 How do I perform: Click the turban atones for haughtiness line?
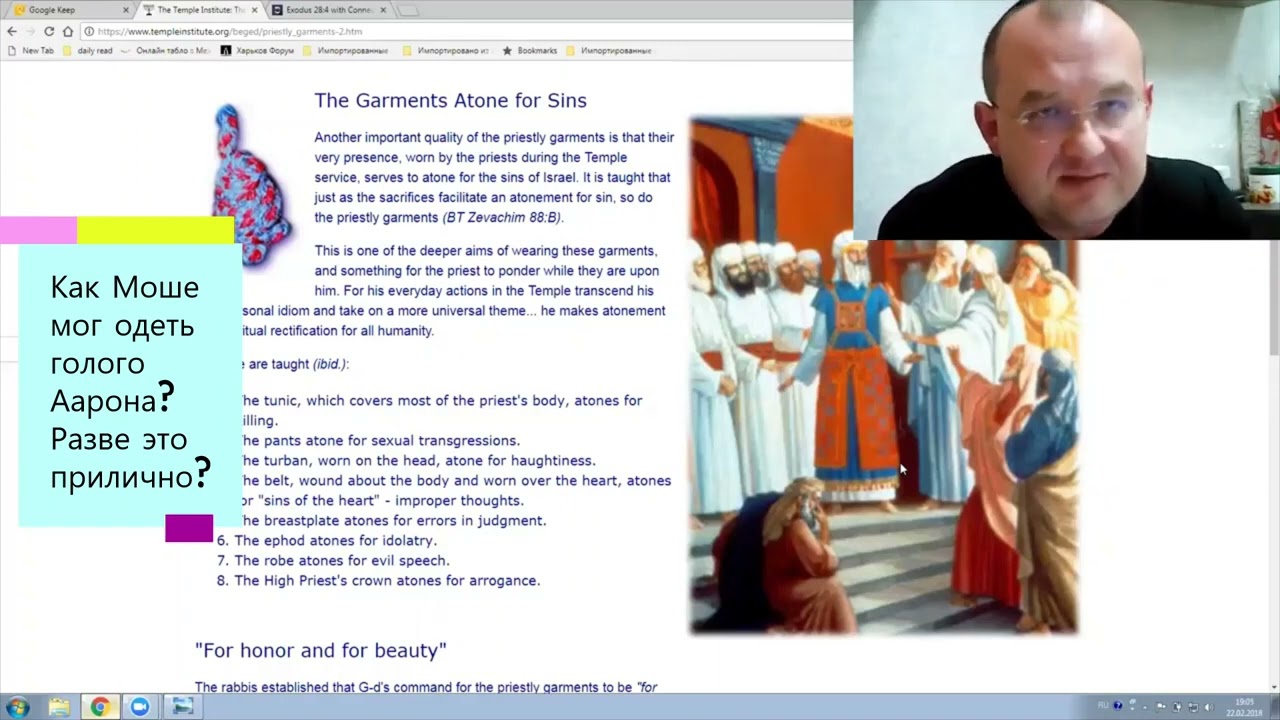[x=418, y=460]
